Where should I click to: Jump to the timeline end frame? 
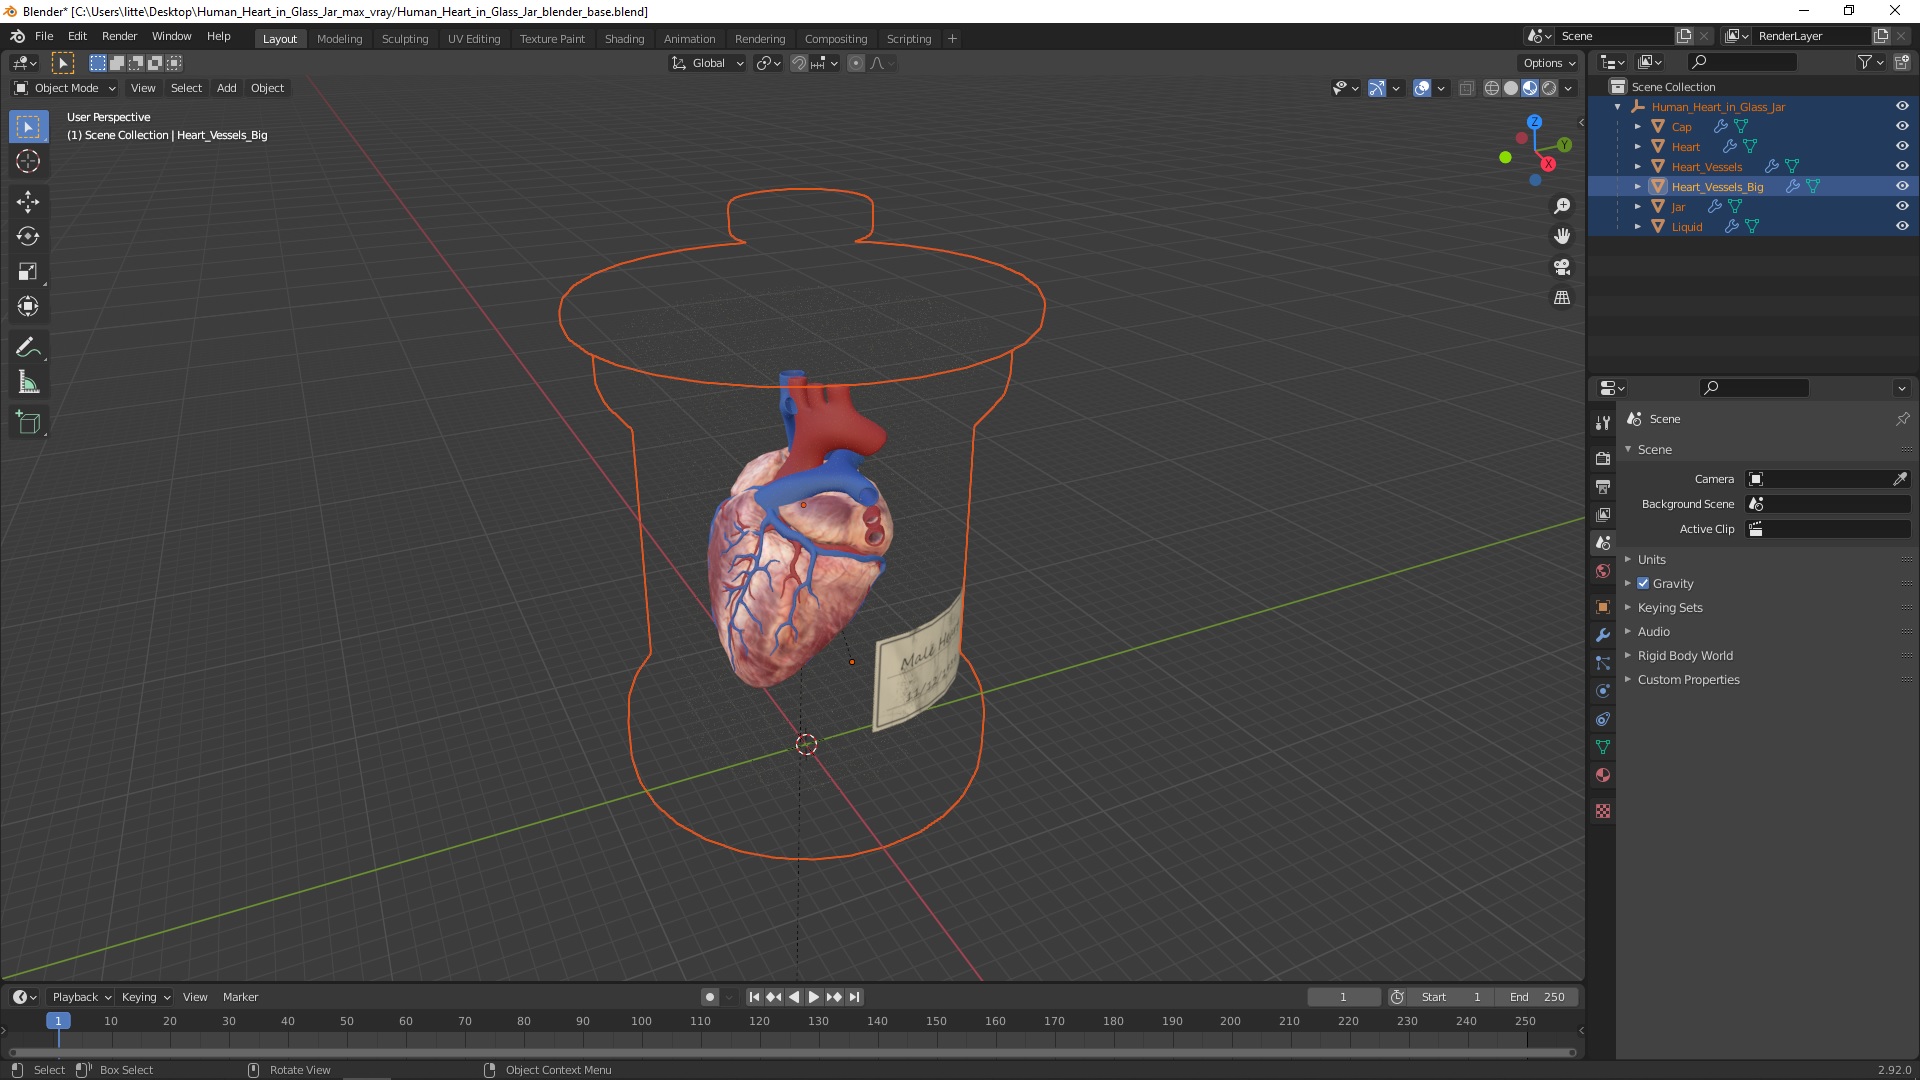854,997
